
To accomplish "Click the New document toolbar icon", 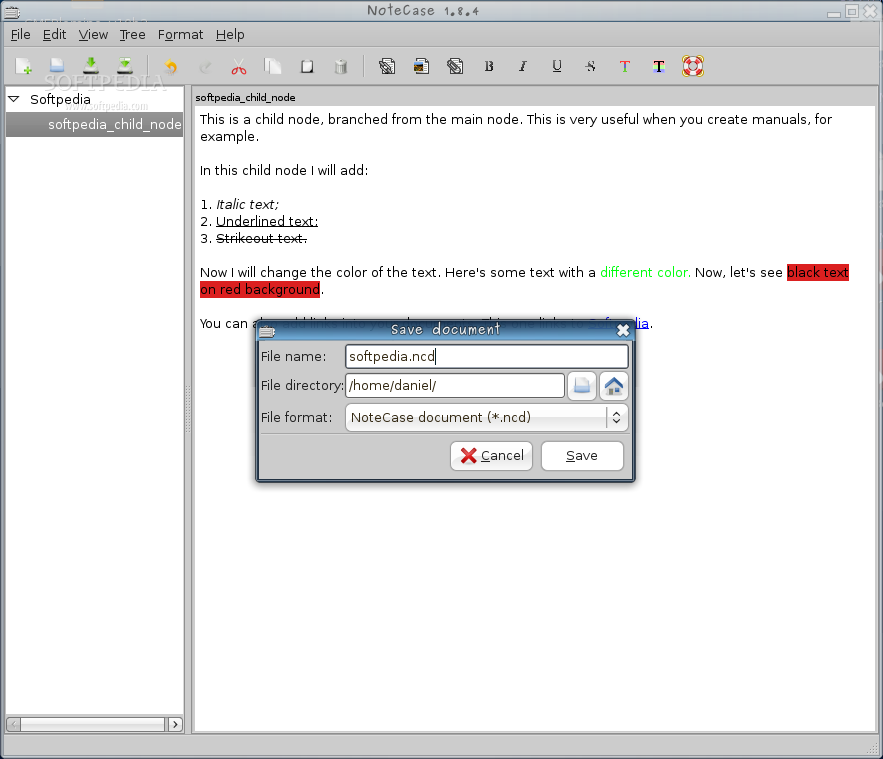I will (x=24, y=66).
